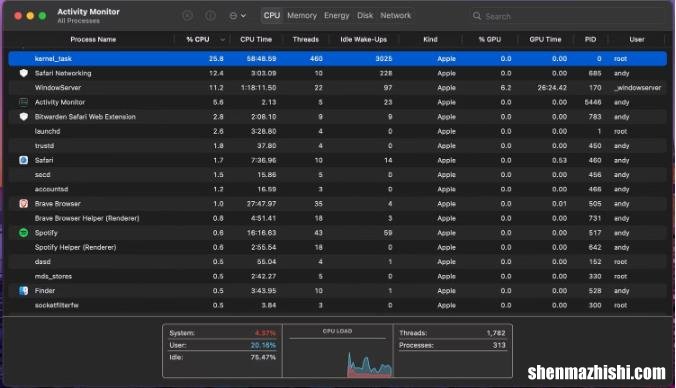This screenshot has height=388, width=676.
Task: Click the Finder face icon
Action: (x=24, y=291)
